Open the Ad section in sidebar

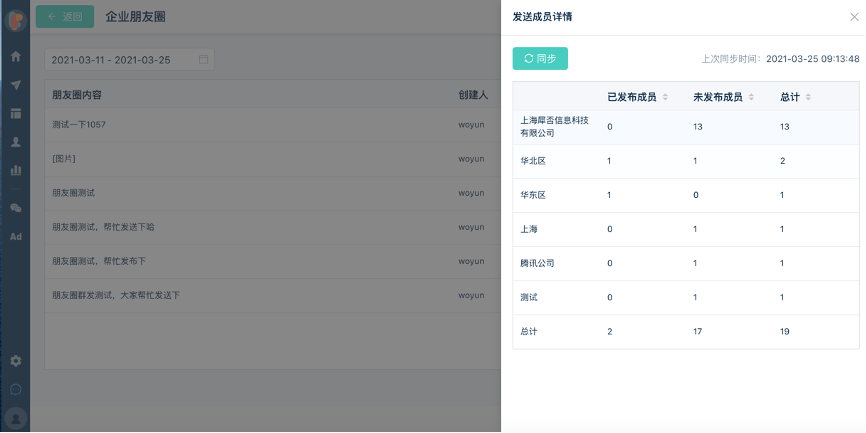[x=16, y=236]
